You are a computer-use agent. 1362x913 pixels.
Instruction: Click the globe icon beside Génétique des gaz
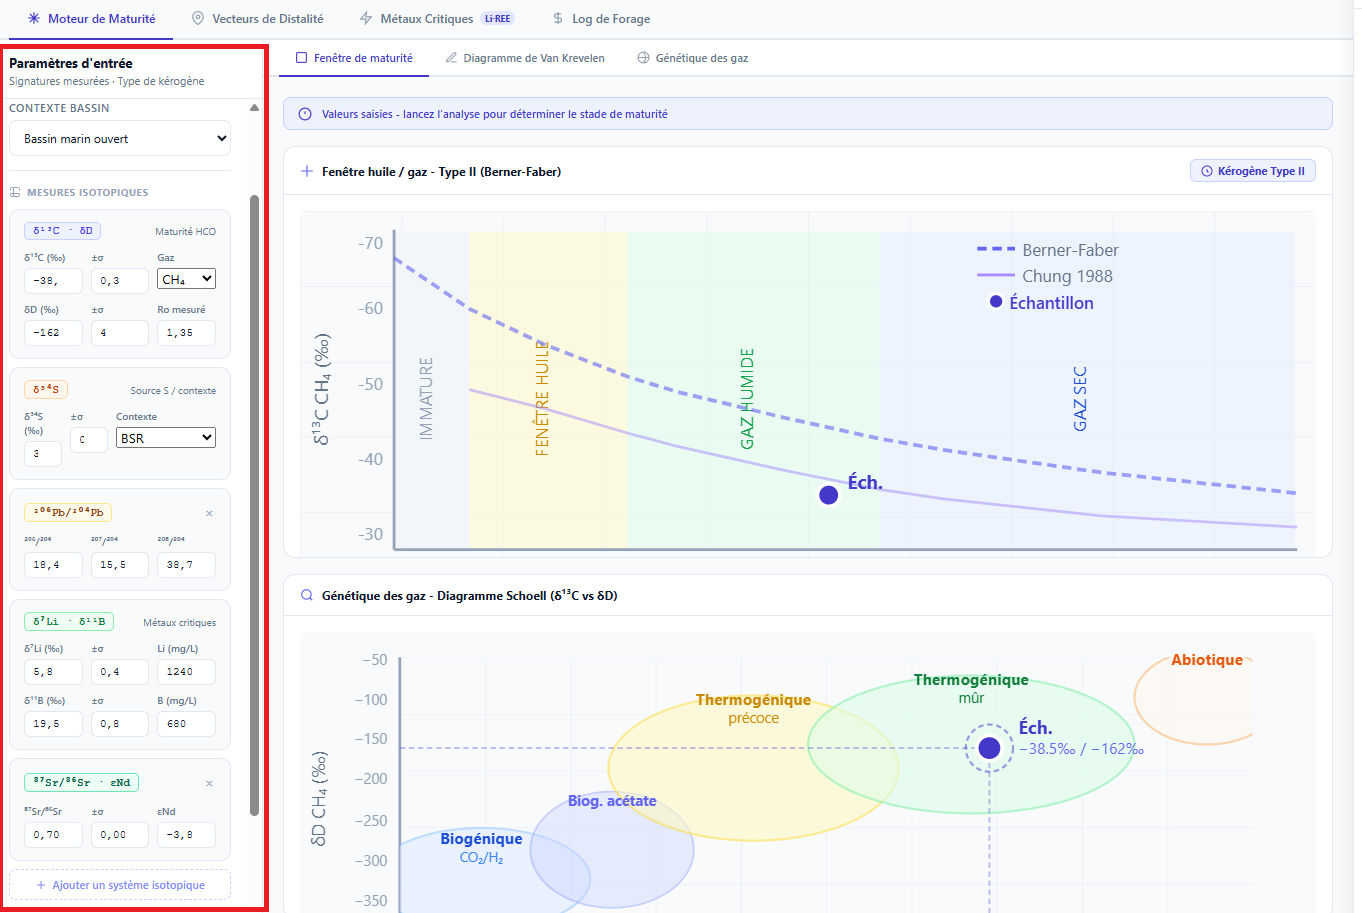click(x=643, y=58)
